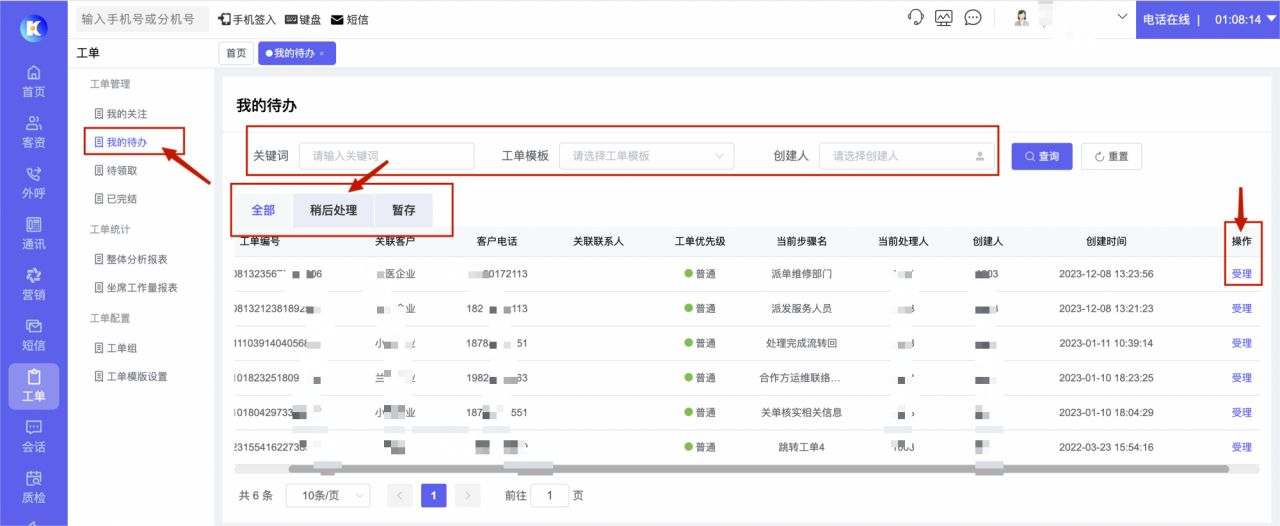Image resolution: width=1280 pixels, height=526 pixels.
Task: Click the 重置 reset button
Action: tap(1111, 156)
